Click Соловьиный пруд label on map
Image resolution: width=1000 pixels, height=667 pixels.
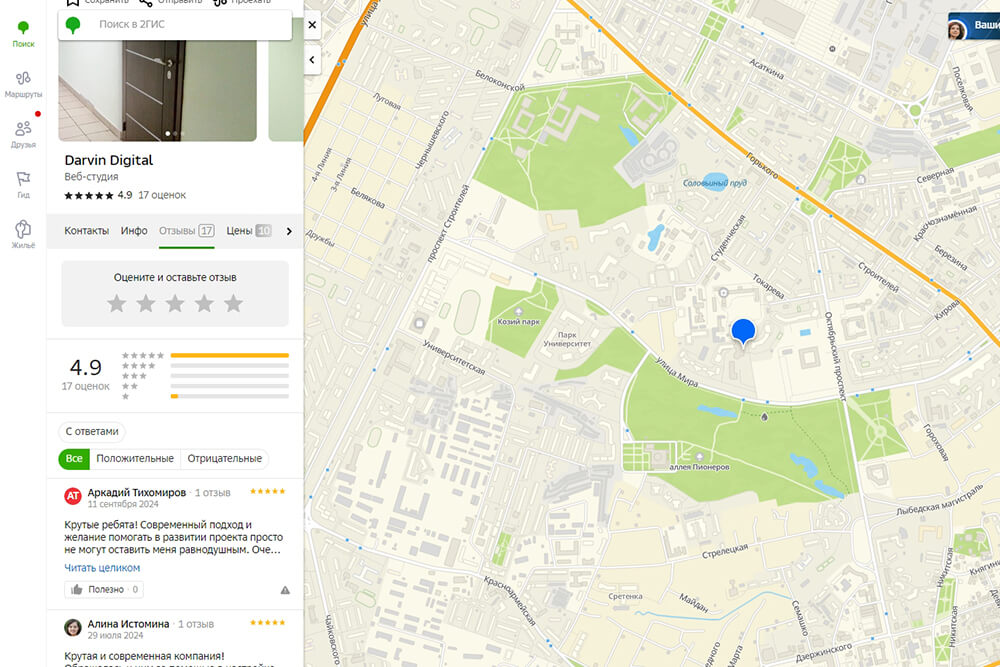pyautogui.click(x=714, y=183)
